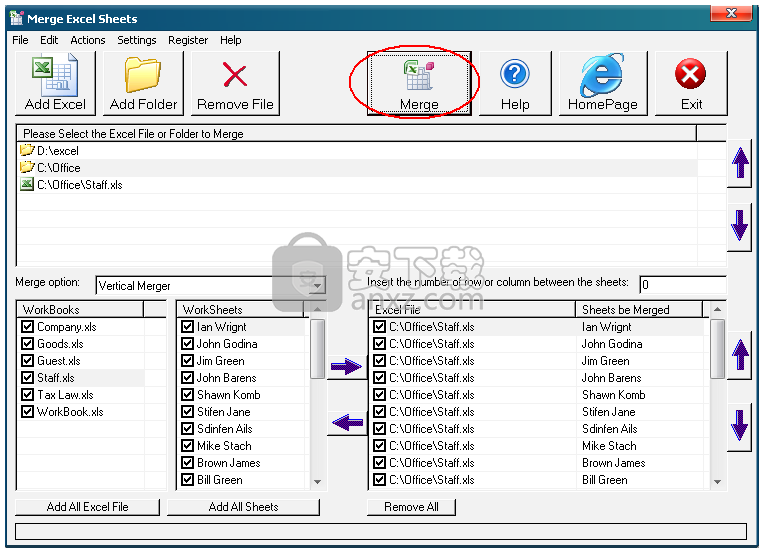Viewport: 761px width, 548px height.
Task: Open the Register menu
Action: point(188,40)
